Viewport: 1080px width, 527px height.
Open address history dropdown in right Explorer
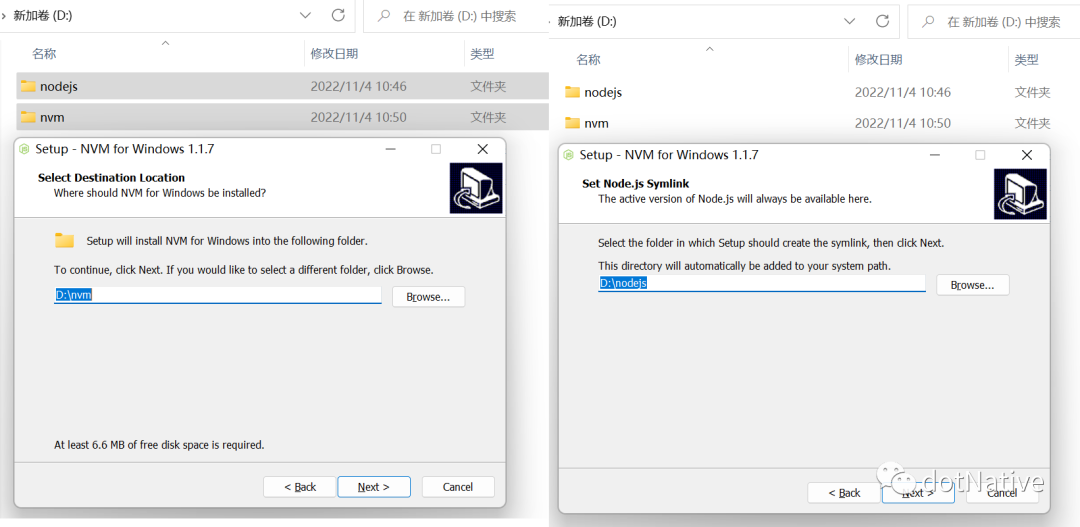(x=850, y=21)
